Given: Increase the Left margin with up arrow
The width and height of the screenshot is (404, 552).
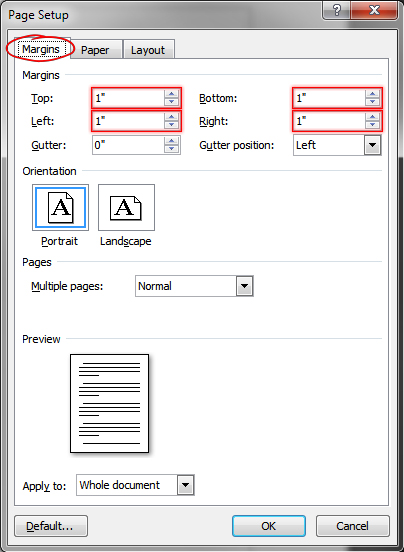Looking at the screenshot, I should tap(171, 117).
